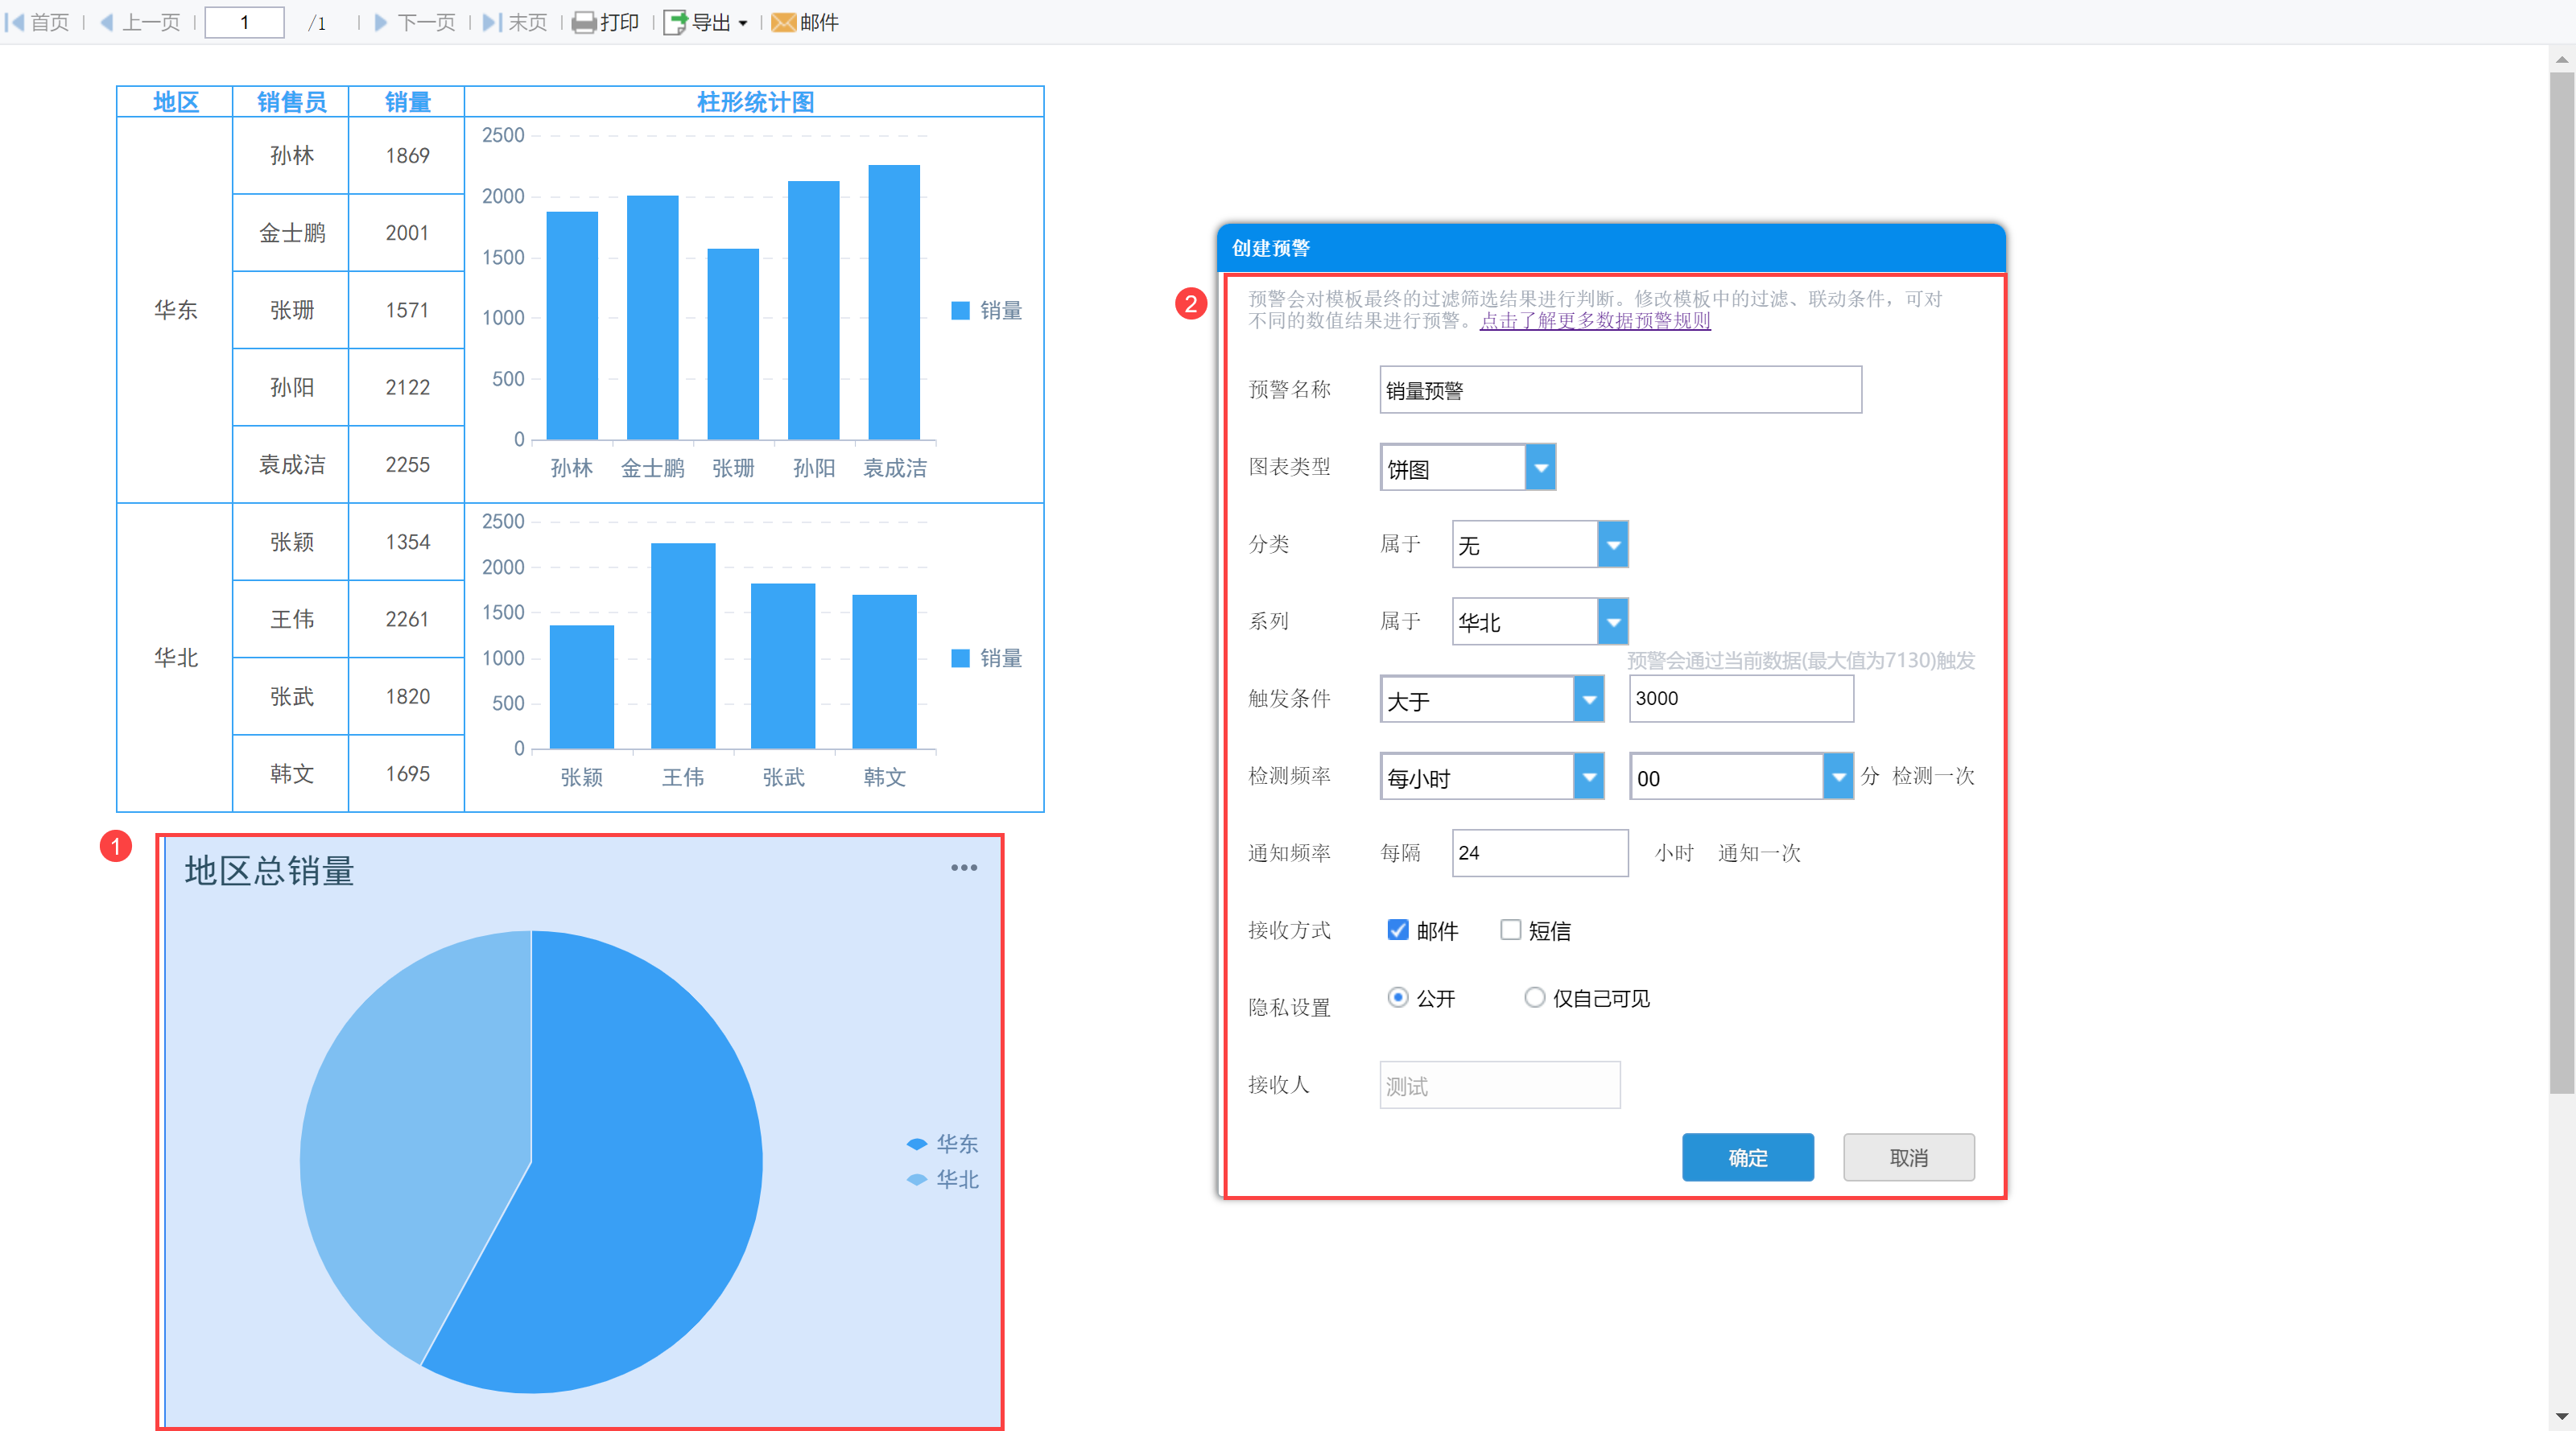The width and height of the screenshot is (2576, 1431).
Task: Expand the 图表类型 chart type dropdown
Action: 1540,468
